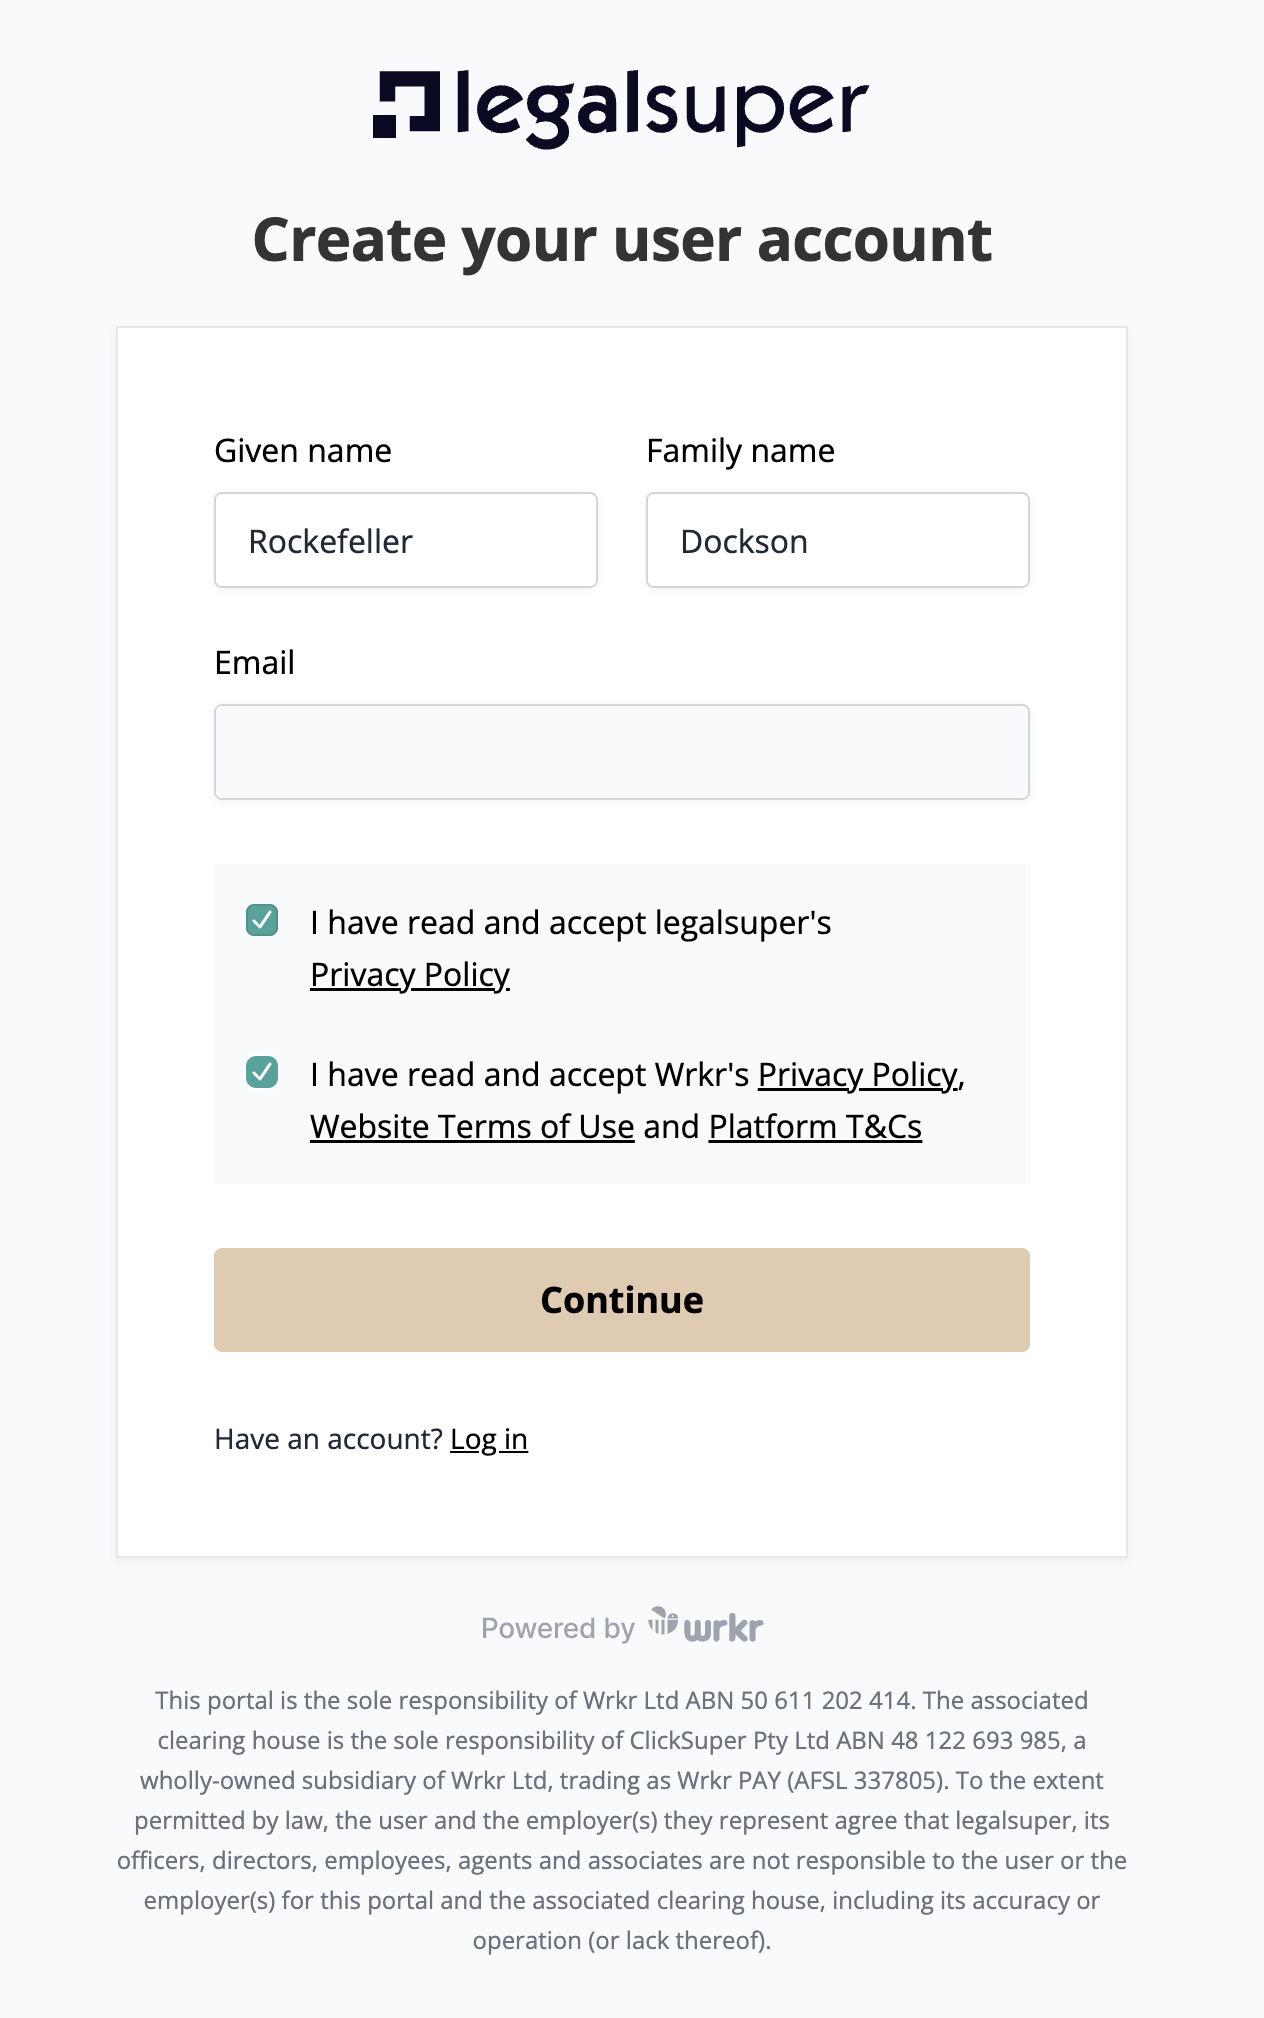This screenshot has height=2018, width=1264.
Task: Focus the empty Email input field
Action: pyautogui.click(x=622, y=752)
